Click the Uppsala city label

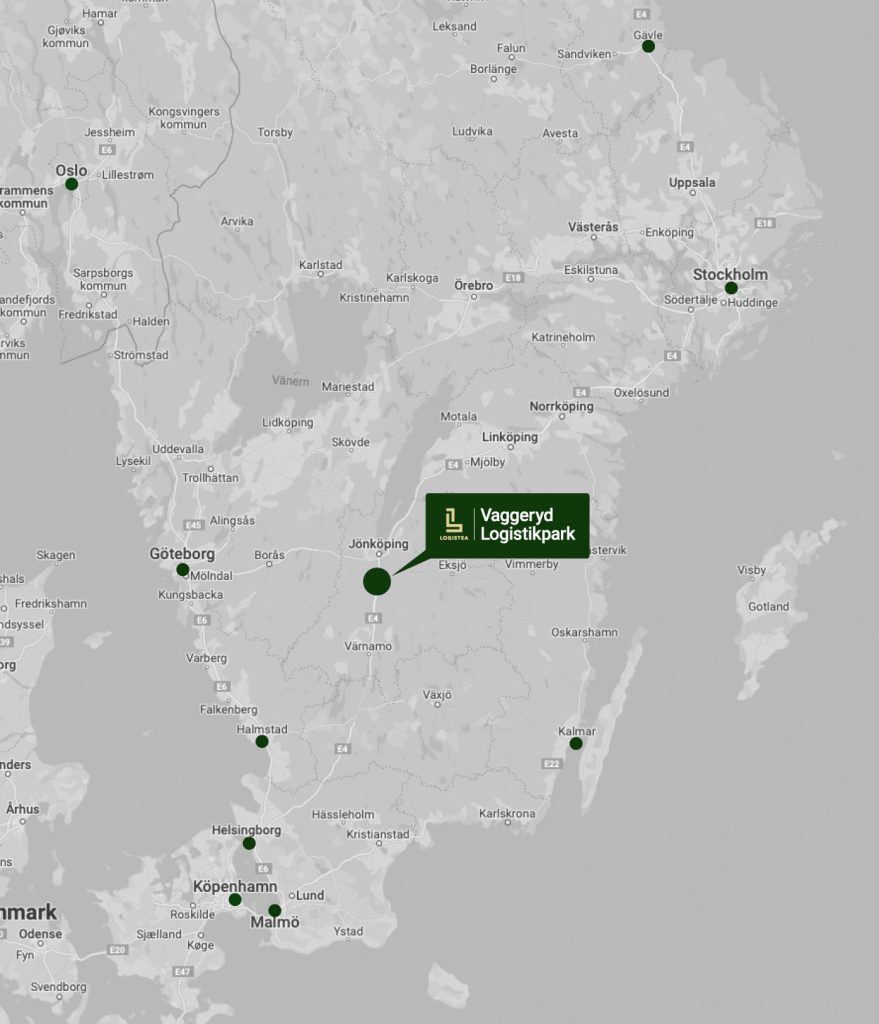tap(692, 183)
